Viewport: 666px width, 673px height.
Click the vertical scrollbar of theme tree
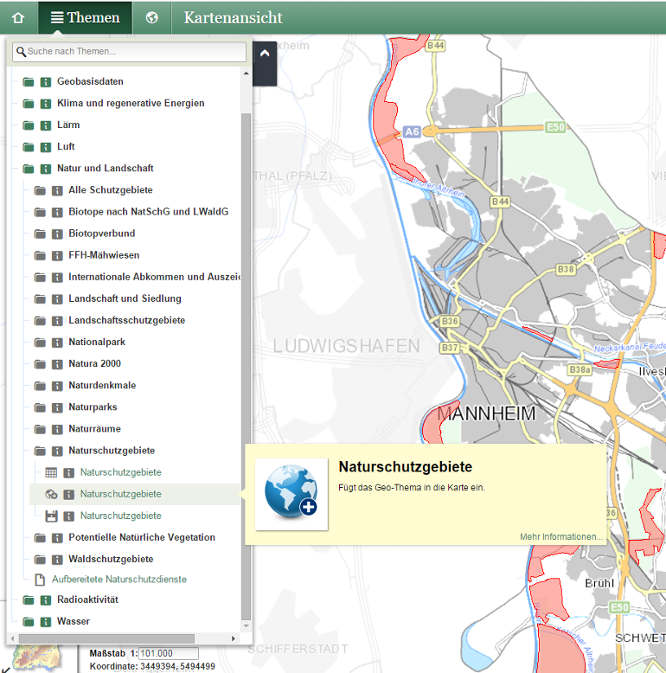tap(246, 367)
